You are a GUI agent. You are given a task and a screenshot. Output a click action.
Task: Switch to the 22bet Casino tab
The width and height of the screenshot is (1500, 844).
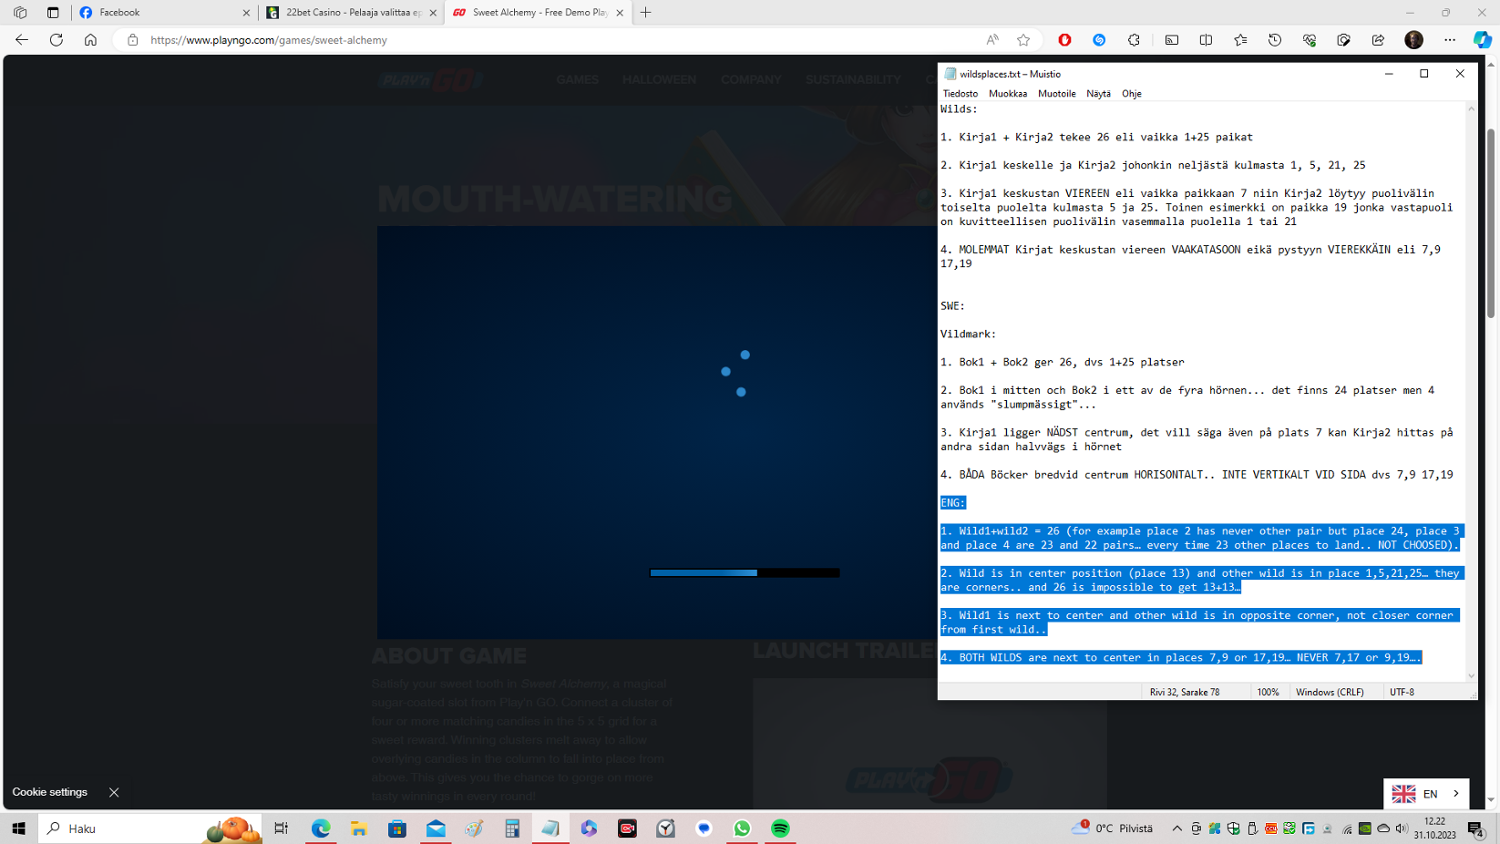[x=350, y=13]
